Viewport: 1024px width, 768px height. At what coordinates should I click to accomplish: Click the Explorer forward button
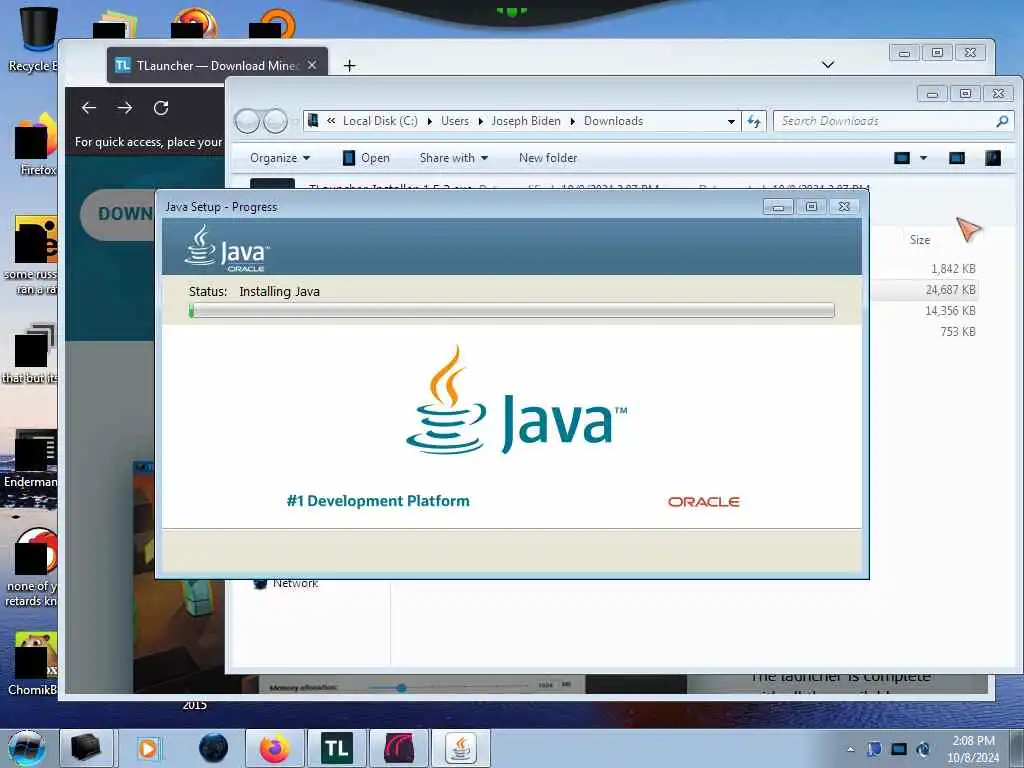(275, 121)
